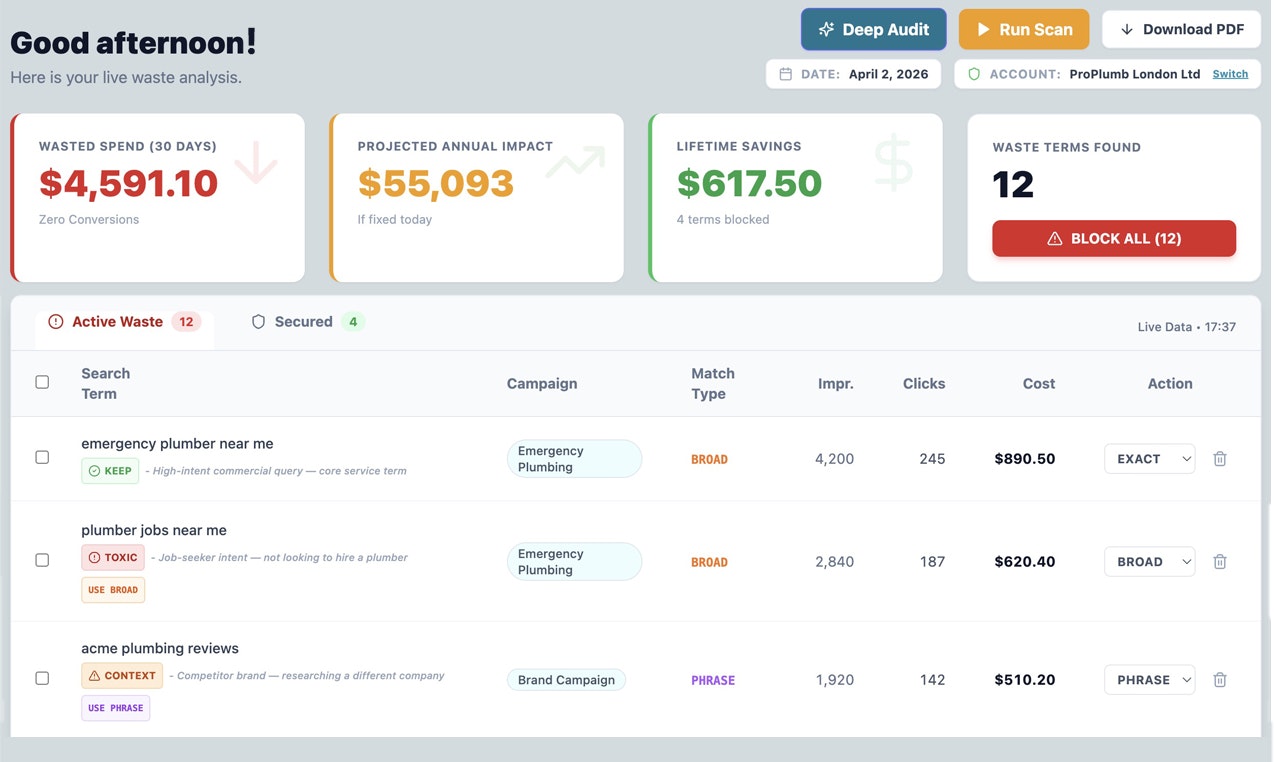Screen dimensions: 1274x762
Task: Click the search term emergency plumber near me
Action: [x=177, y=443]
